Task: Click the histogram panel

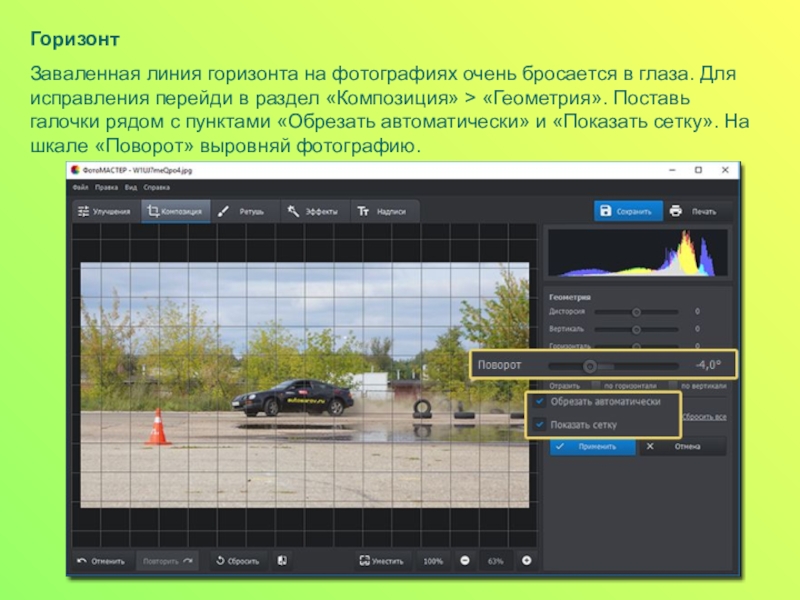Action: pos(638,253)
